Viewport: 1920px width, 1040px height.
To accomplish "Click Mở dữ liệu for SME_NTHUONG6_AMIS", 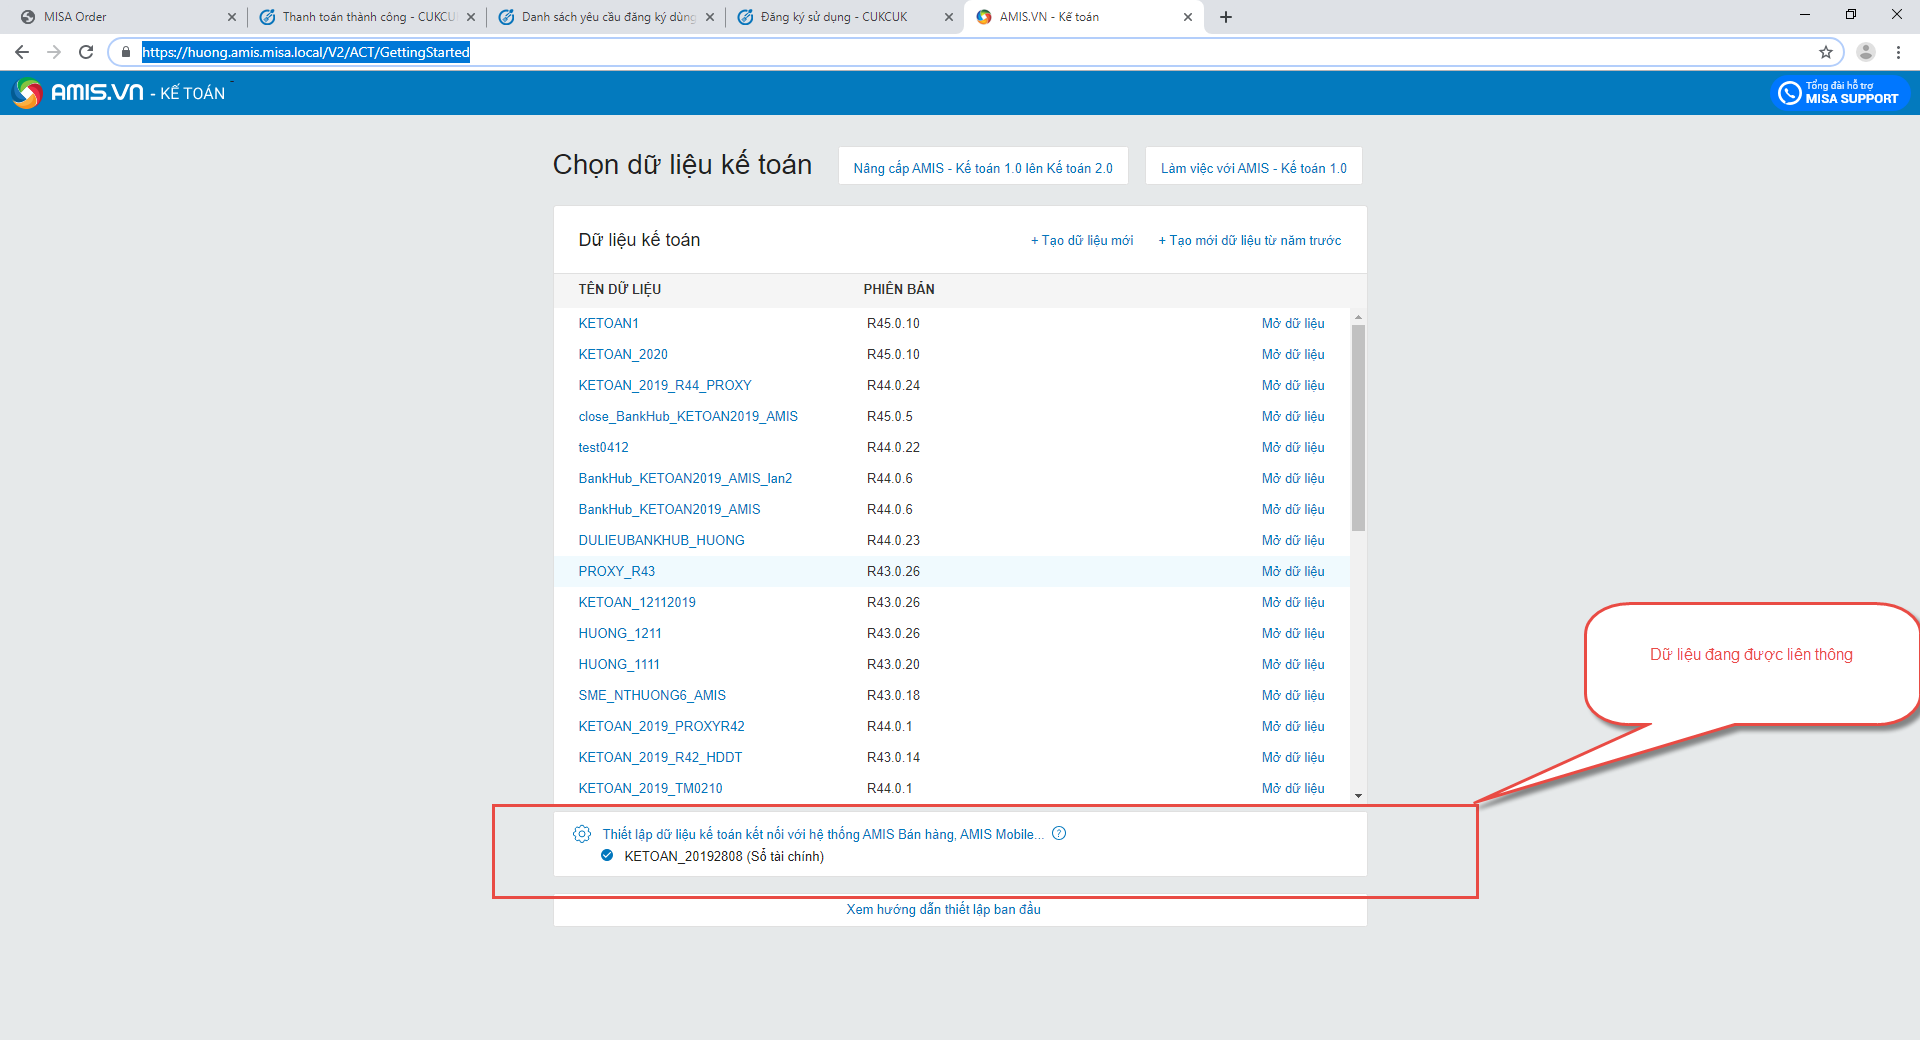I will click(1293, 696).
